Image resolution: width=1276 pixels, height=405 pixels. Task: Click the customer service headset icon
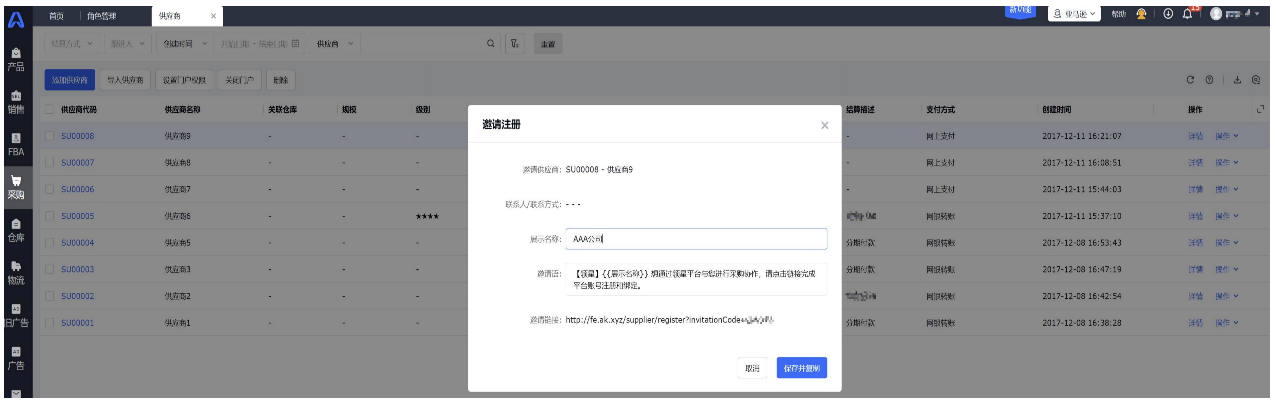point(1141,14)
